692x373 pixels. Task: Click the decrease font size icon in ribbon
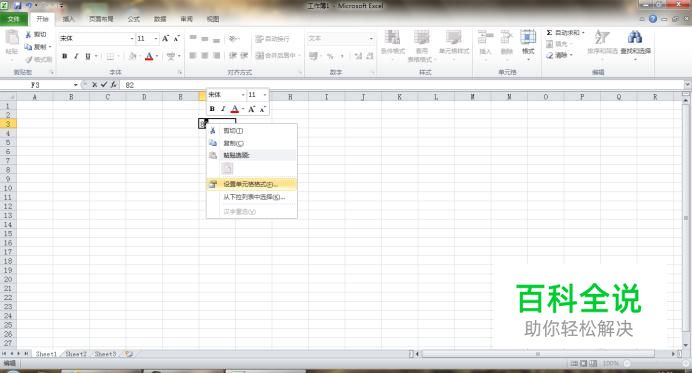tap(176, 38)
